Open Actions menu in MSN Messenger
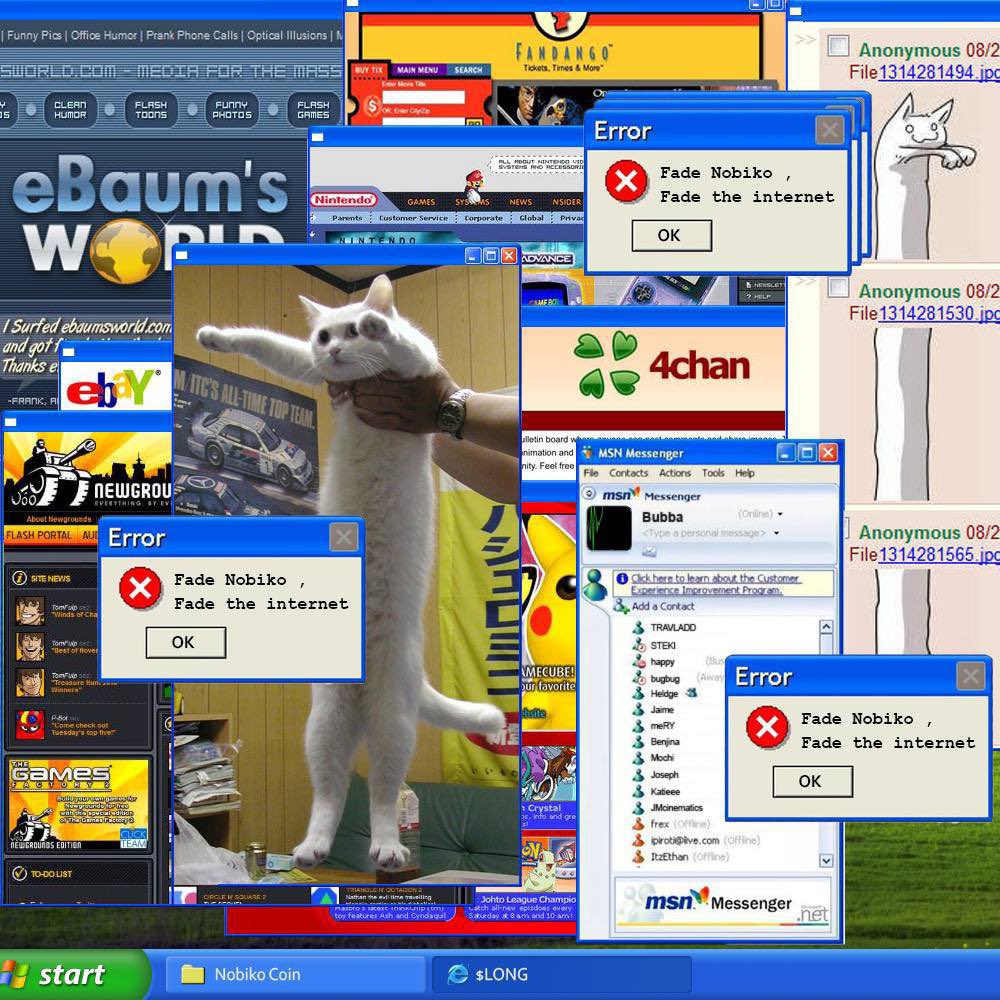 (x=675, y=473)
